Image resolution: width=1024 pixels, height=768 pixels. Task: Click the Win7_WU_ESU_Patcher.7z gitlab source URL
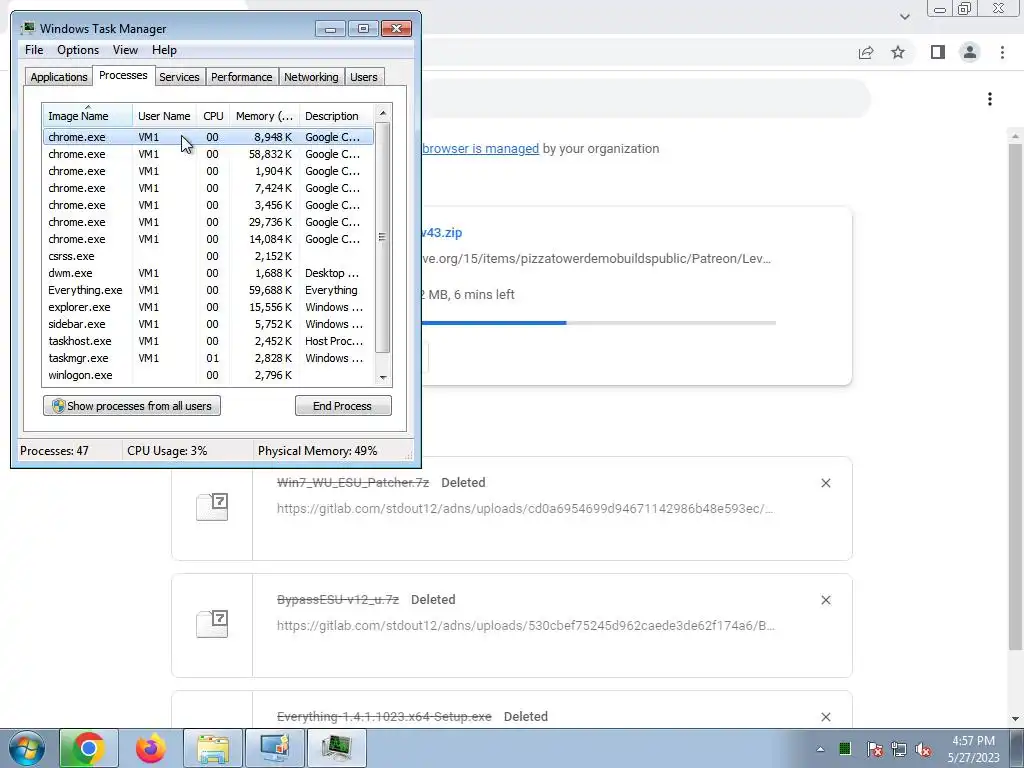pyautogui.click(x=525, y=508)
